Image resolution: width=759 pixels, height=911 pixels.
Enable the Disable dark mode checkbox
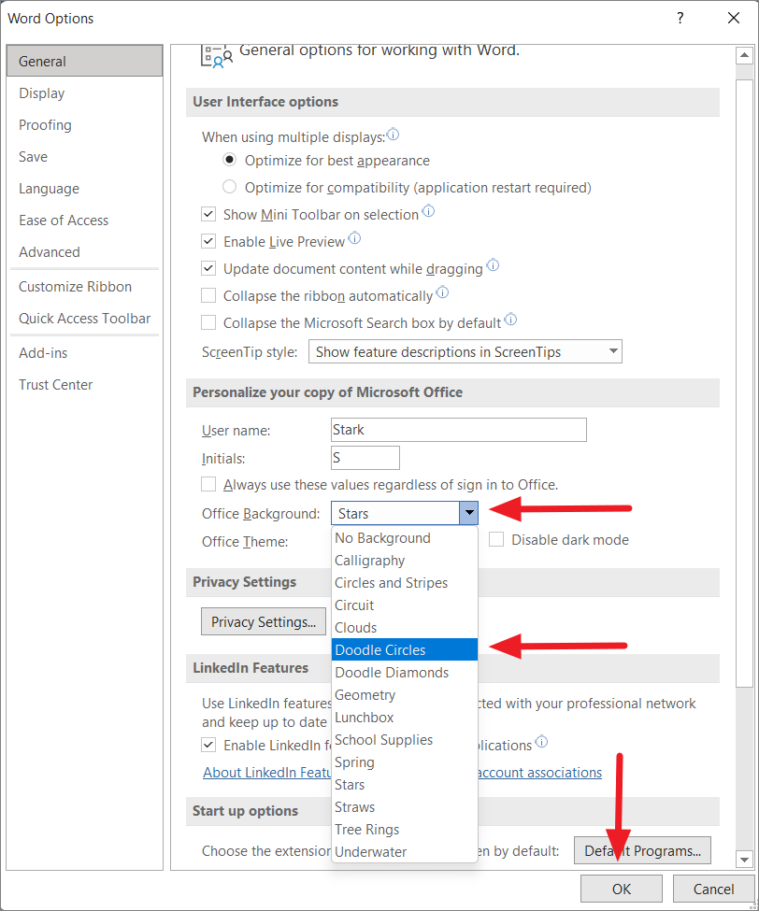point(496,539)
